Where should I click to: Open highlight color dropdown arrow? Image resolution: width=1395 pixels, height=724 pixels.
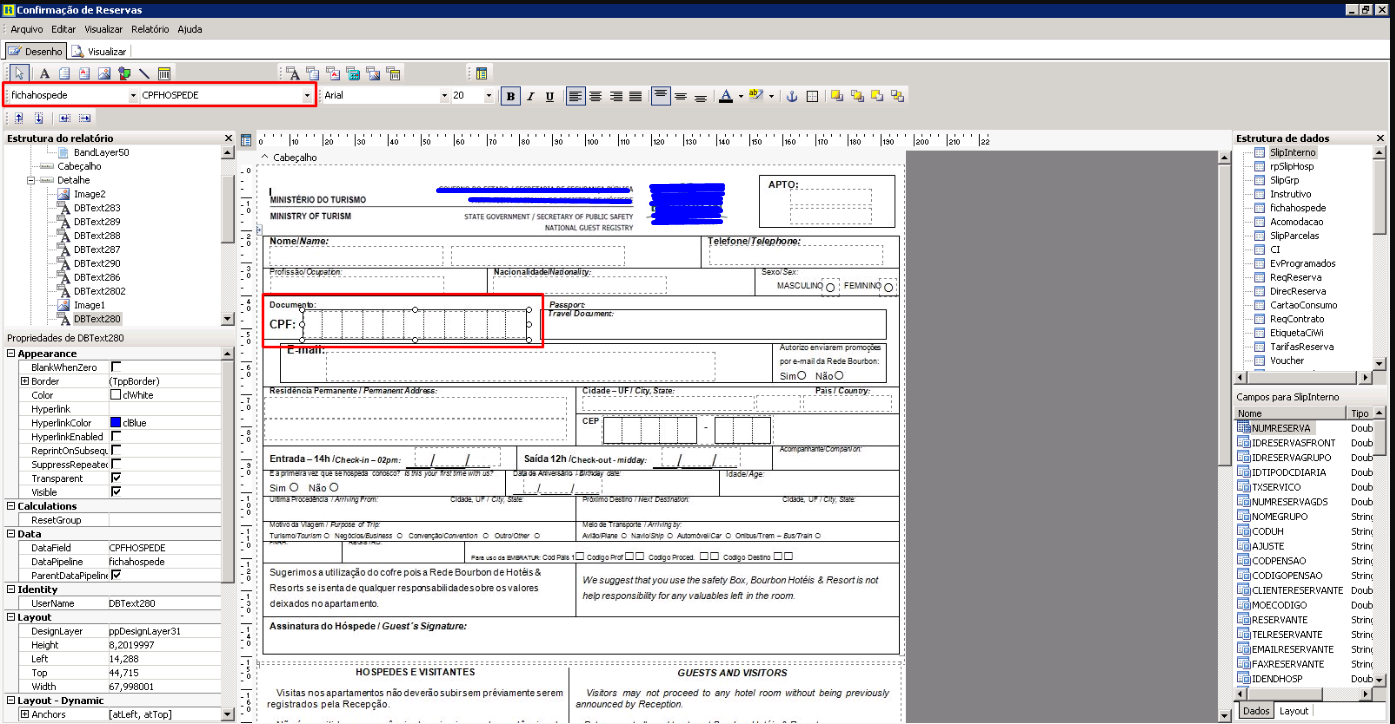click(x=771, y=96)
